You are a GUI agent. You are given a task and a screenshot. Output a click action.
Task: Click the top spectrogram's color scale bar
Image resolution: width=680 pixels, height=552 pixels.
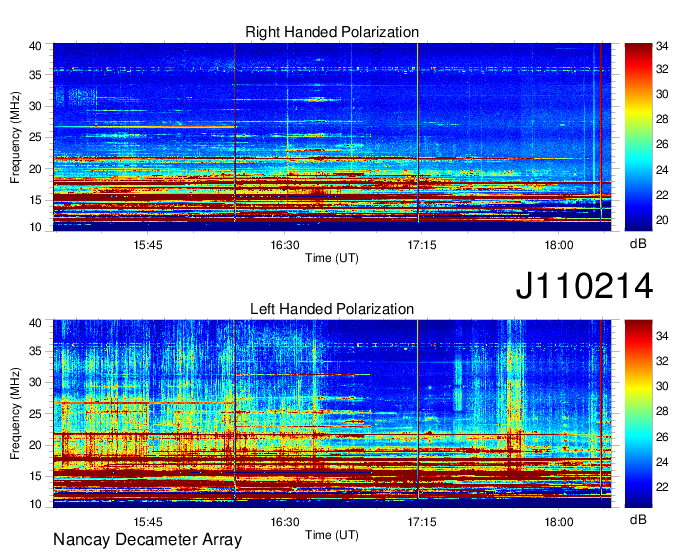coord(638,137)
